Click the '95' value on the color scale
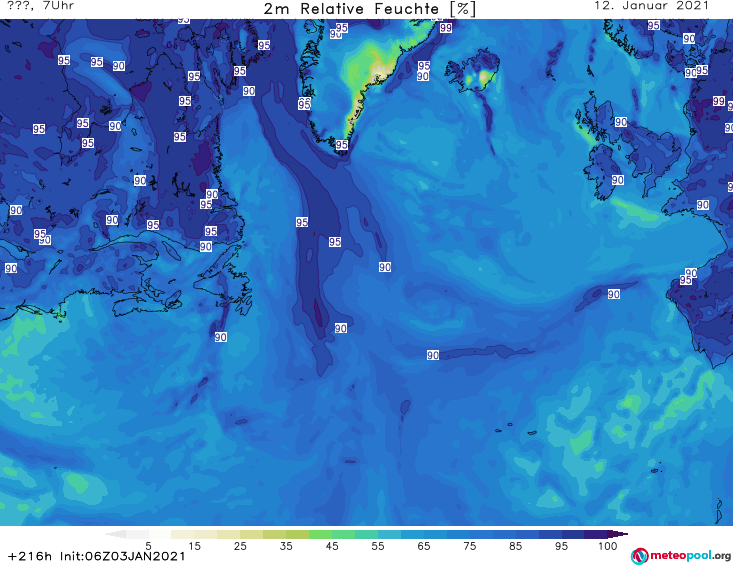 [x=561, y=546]
